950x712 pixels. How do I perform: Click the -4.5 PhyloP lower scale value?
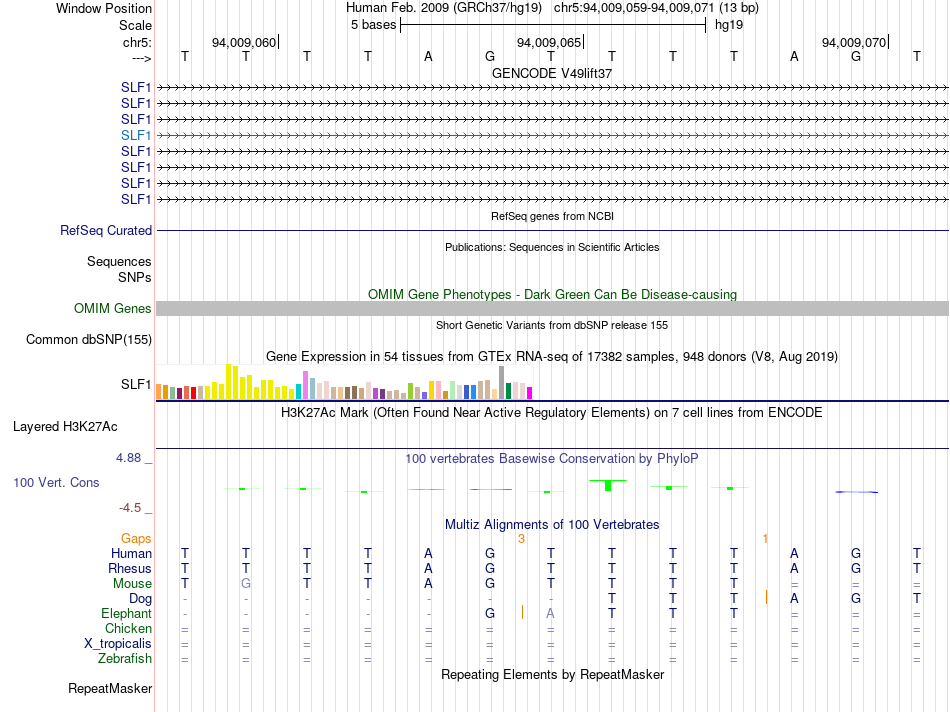click(x=130, y=508)
